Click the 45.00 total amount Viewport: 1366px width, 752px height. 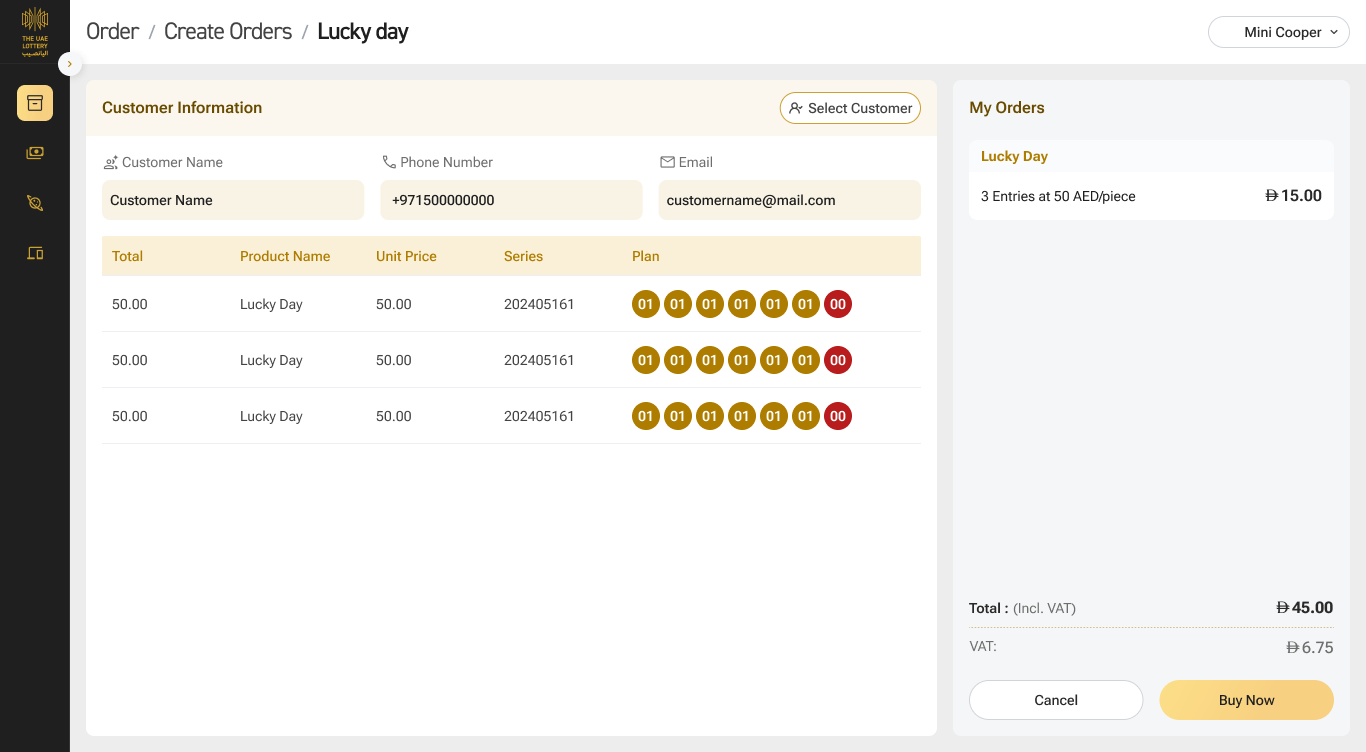point(1305,608)
